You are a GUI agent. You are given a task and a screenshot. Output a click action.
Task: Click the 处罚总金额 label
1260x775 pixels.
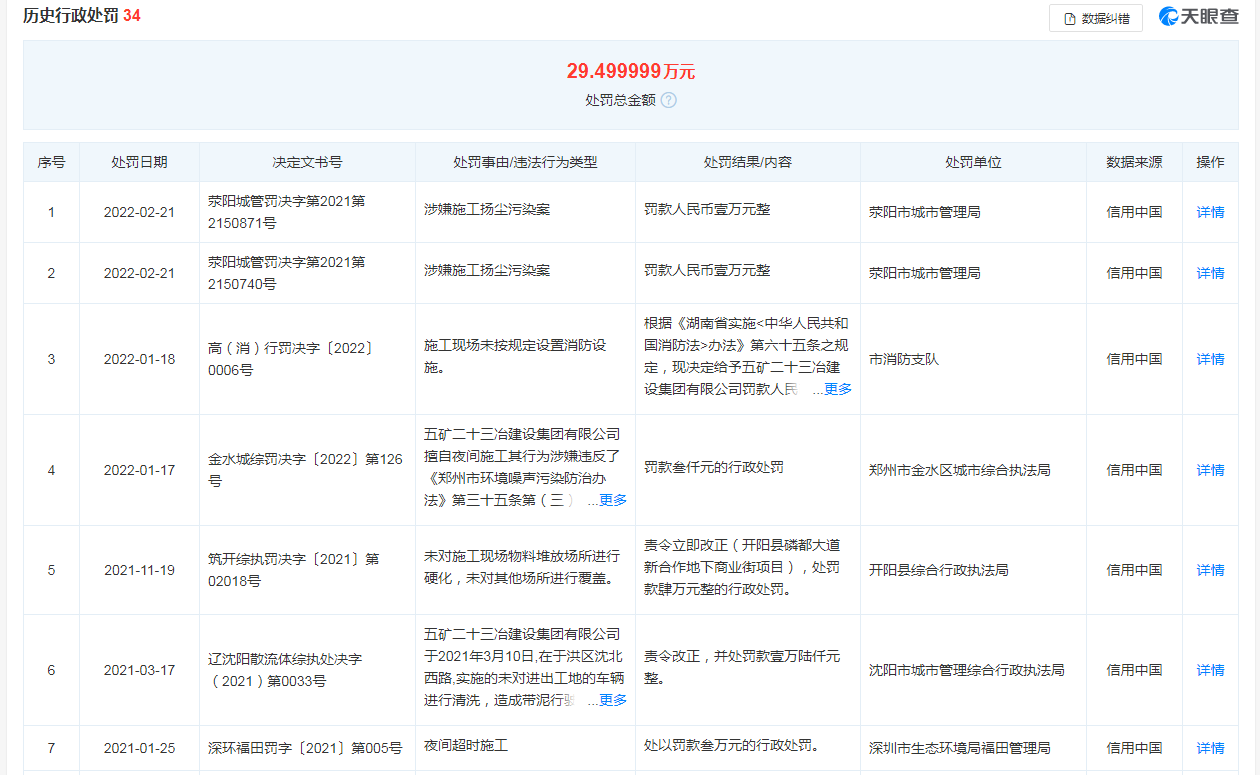pyautogui.click(x=620, y=100)
